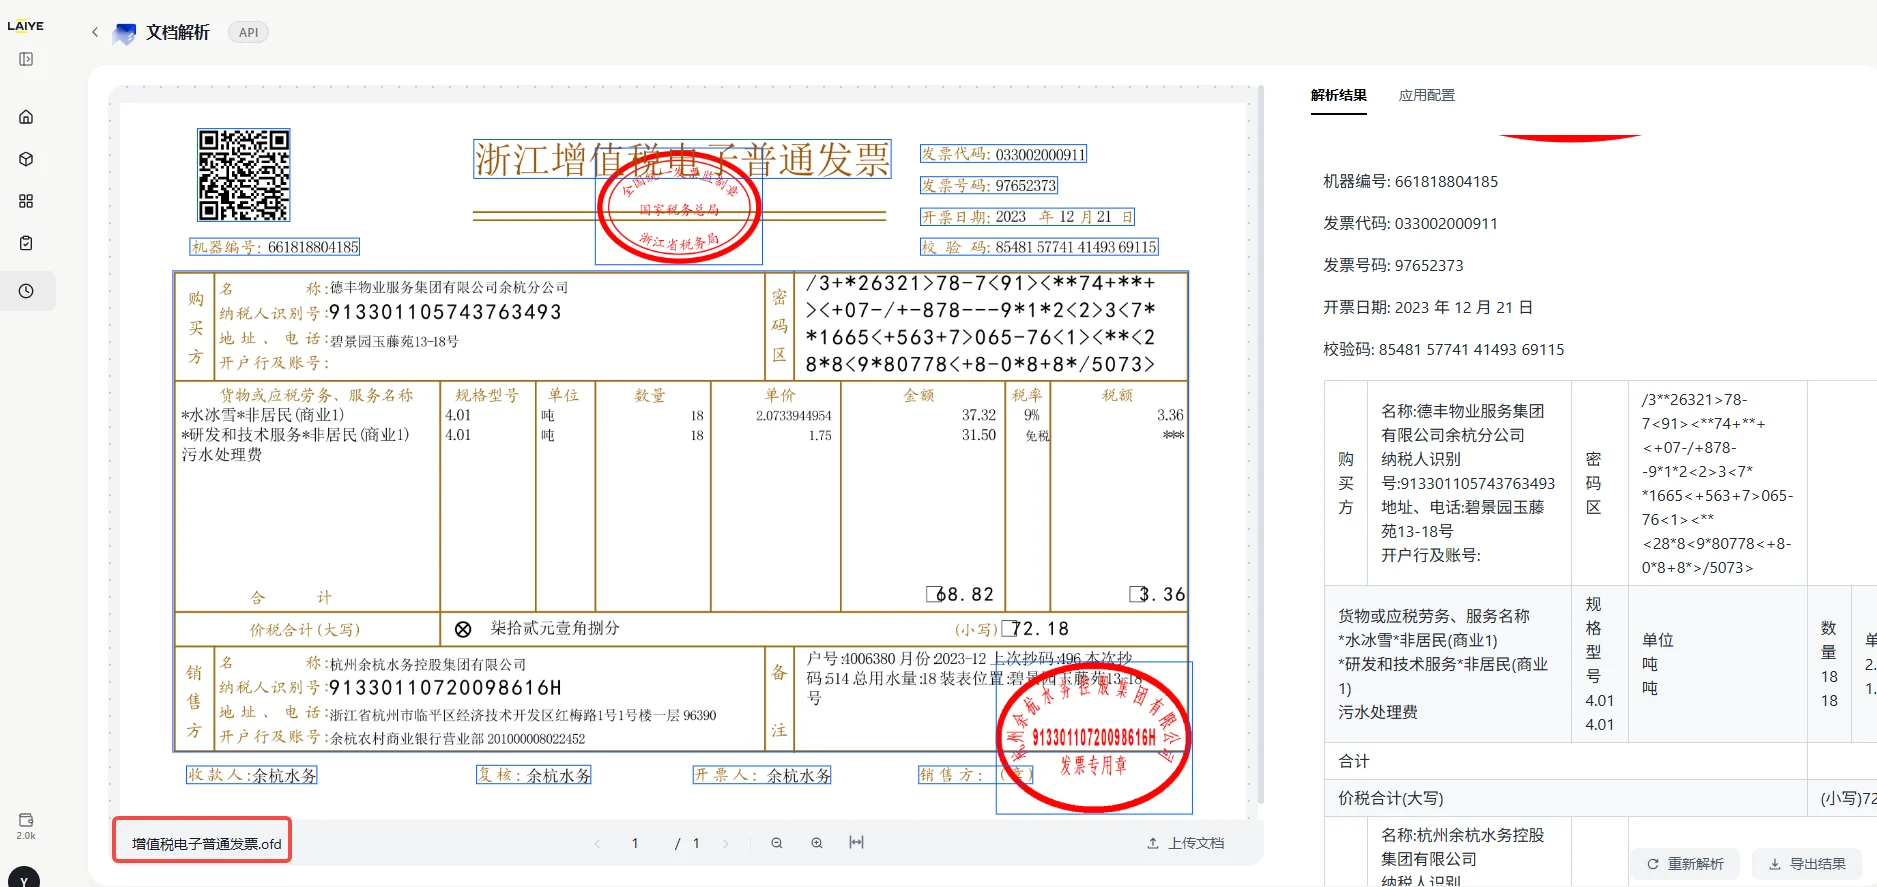
Task: Click result cell 名称:杭州余杭水务控股集团有限公司
Action: [x=1462, y=847]
